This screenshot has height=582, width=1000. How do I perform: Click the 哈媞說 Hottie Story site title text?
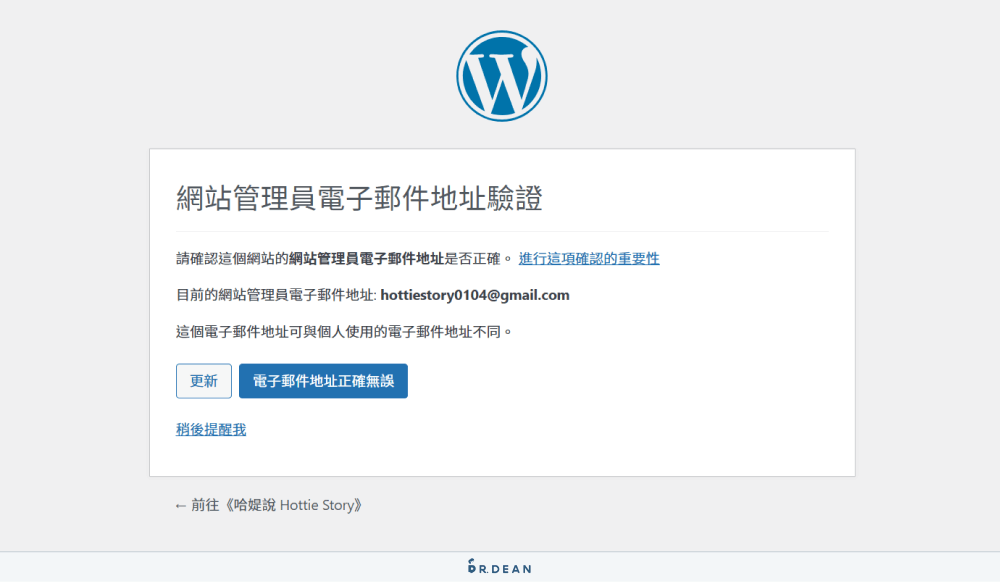(x=296, y=505)
